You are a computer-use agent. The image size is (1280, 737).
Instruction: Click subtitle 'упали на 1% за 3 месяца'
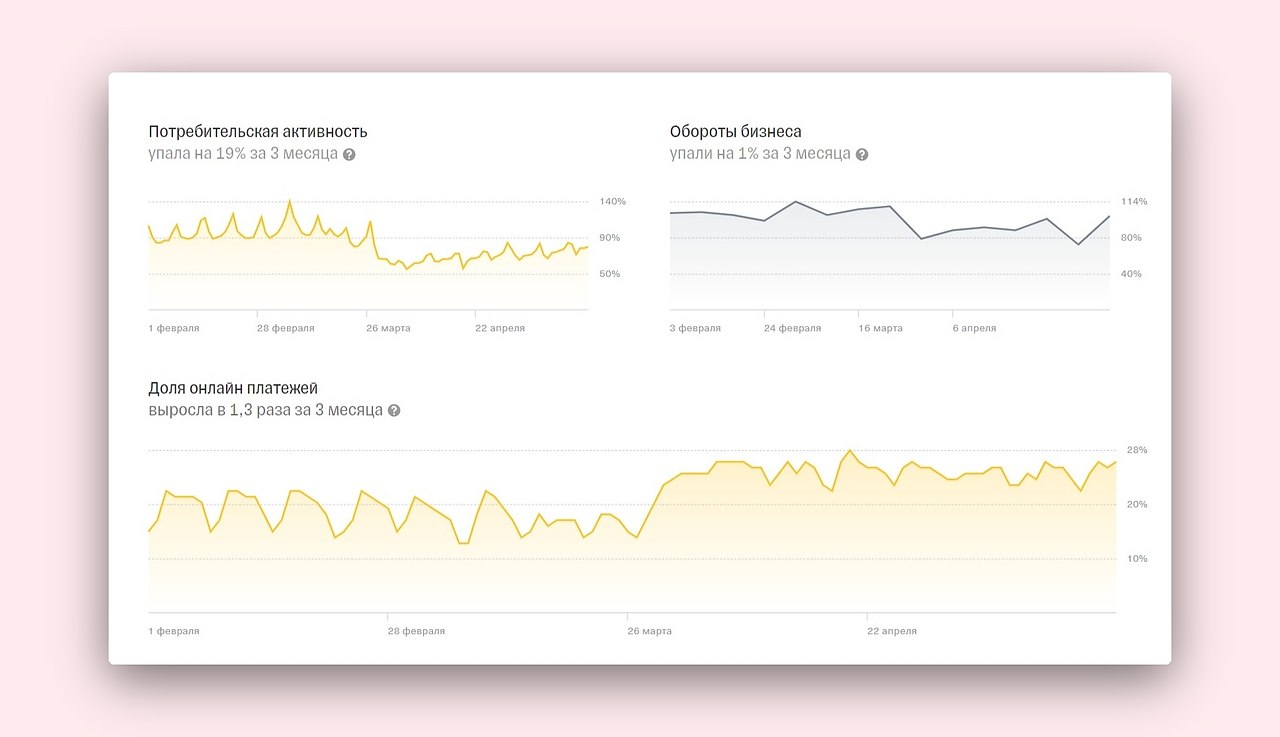click(x=760, y=154)
